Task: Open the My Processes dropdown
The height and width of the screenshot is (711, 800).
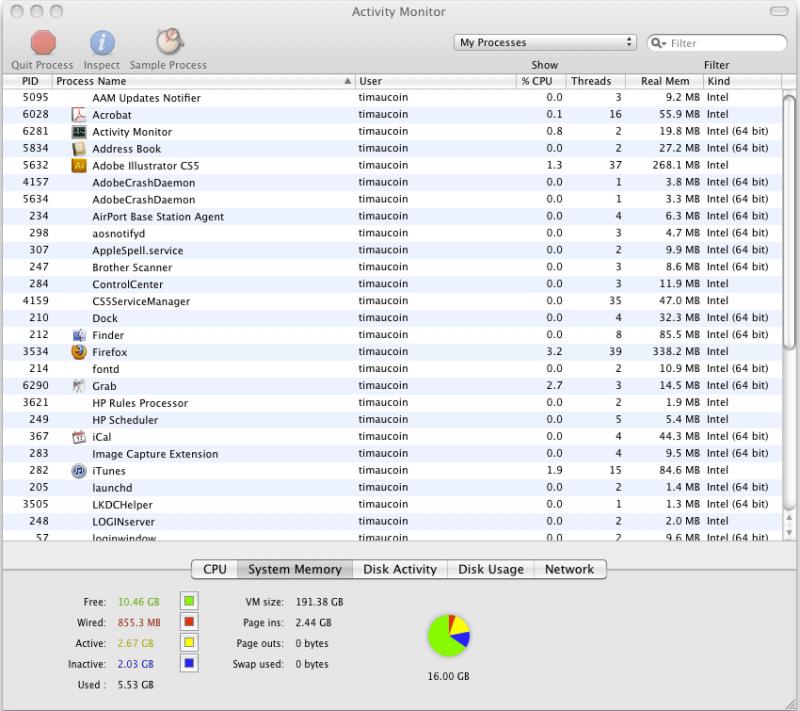Action: click(545, 42)
